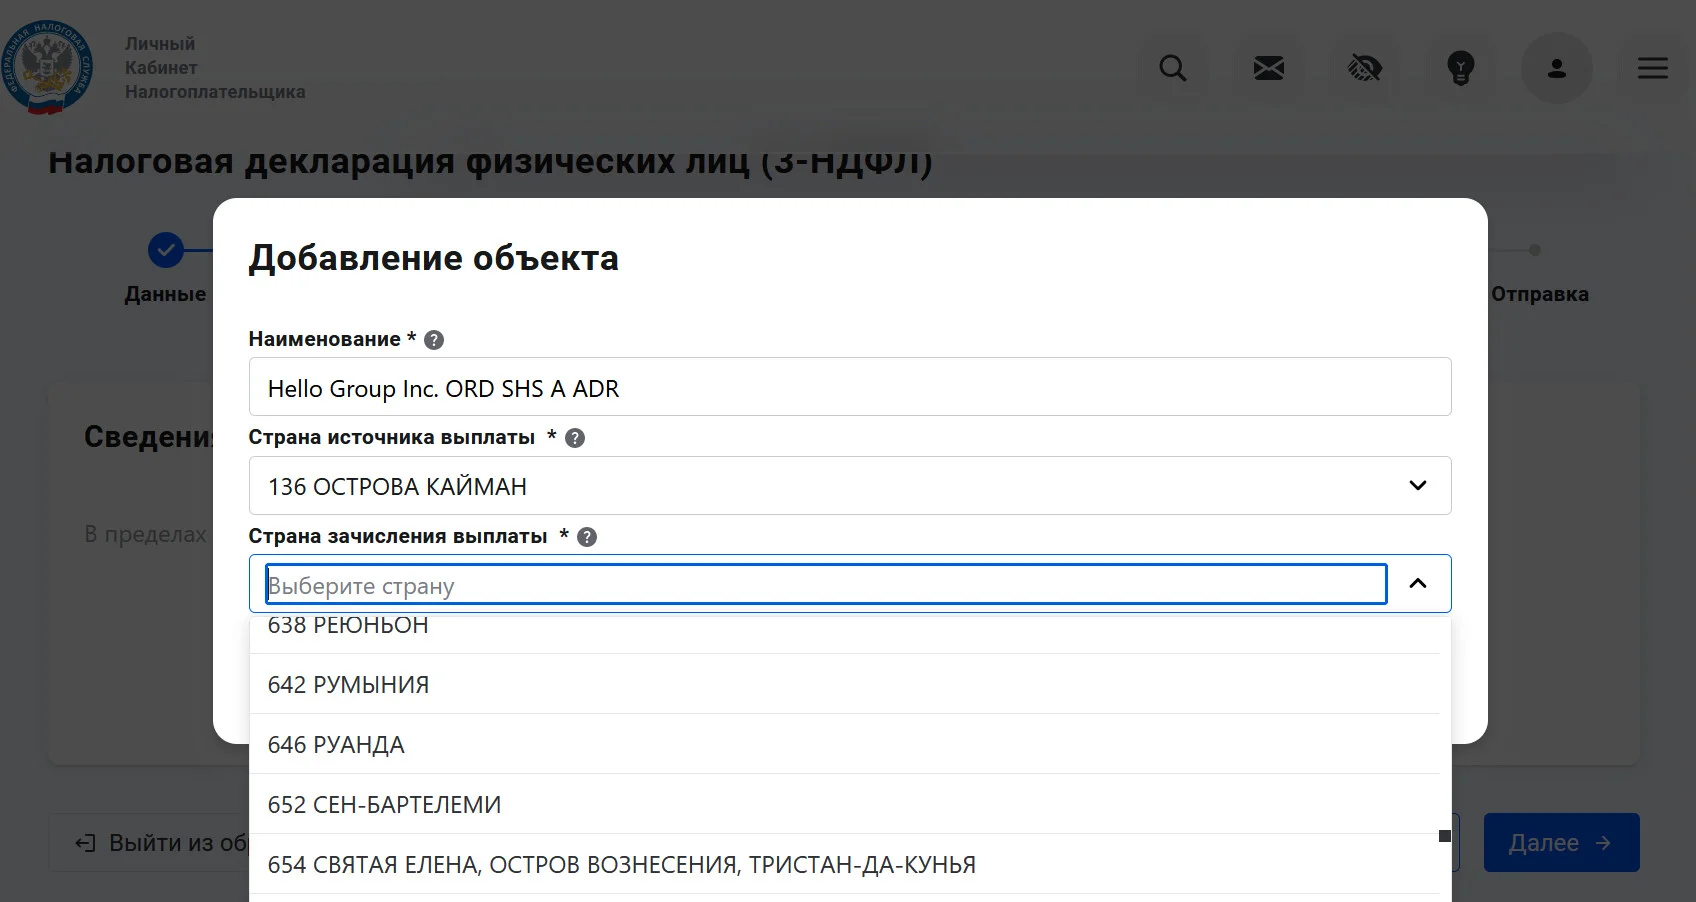The image size is (1696, 902).
Task: Open the Страна источника выплаты dropdown
Action: point(850,486)
